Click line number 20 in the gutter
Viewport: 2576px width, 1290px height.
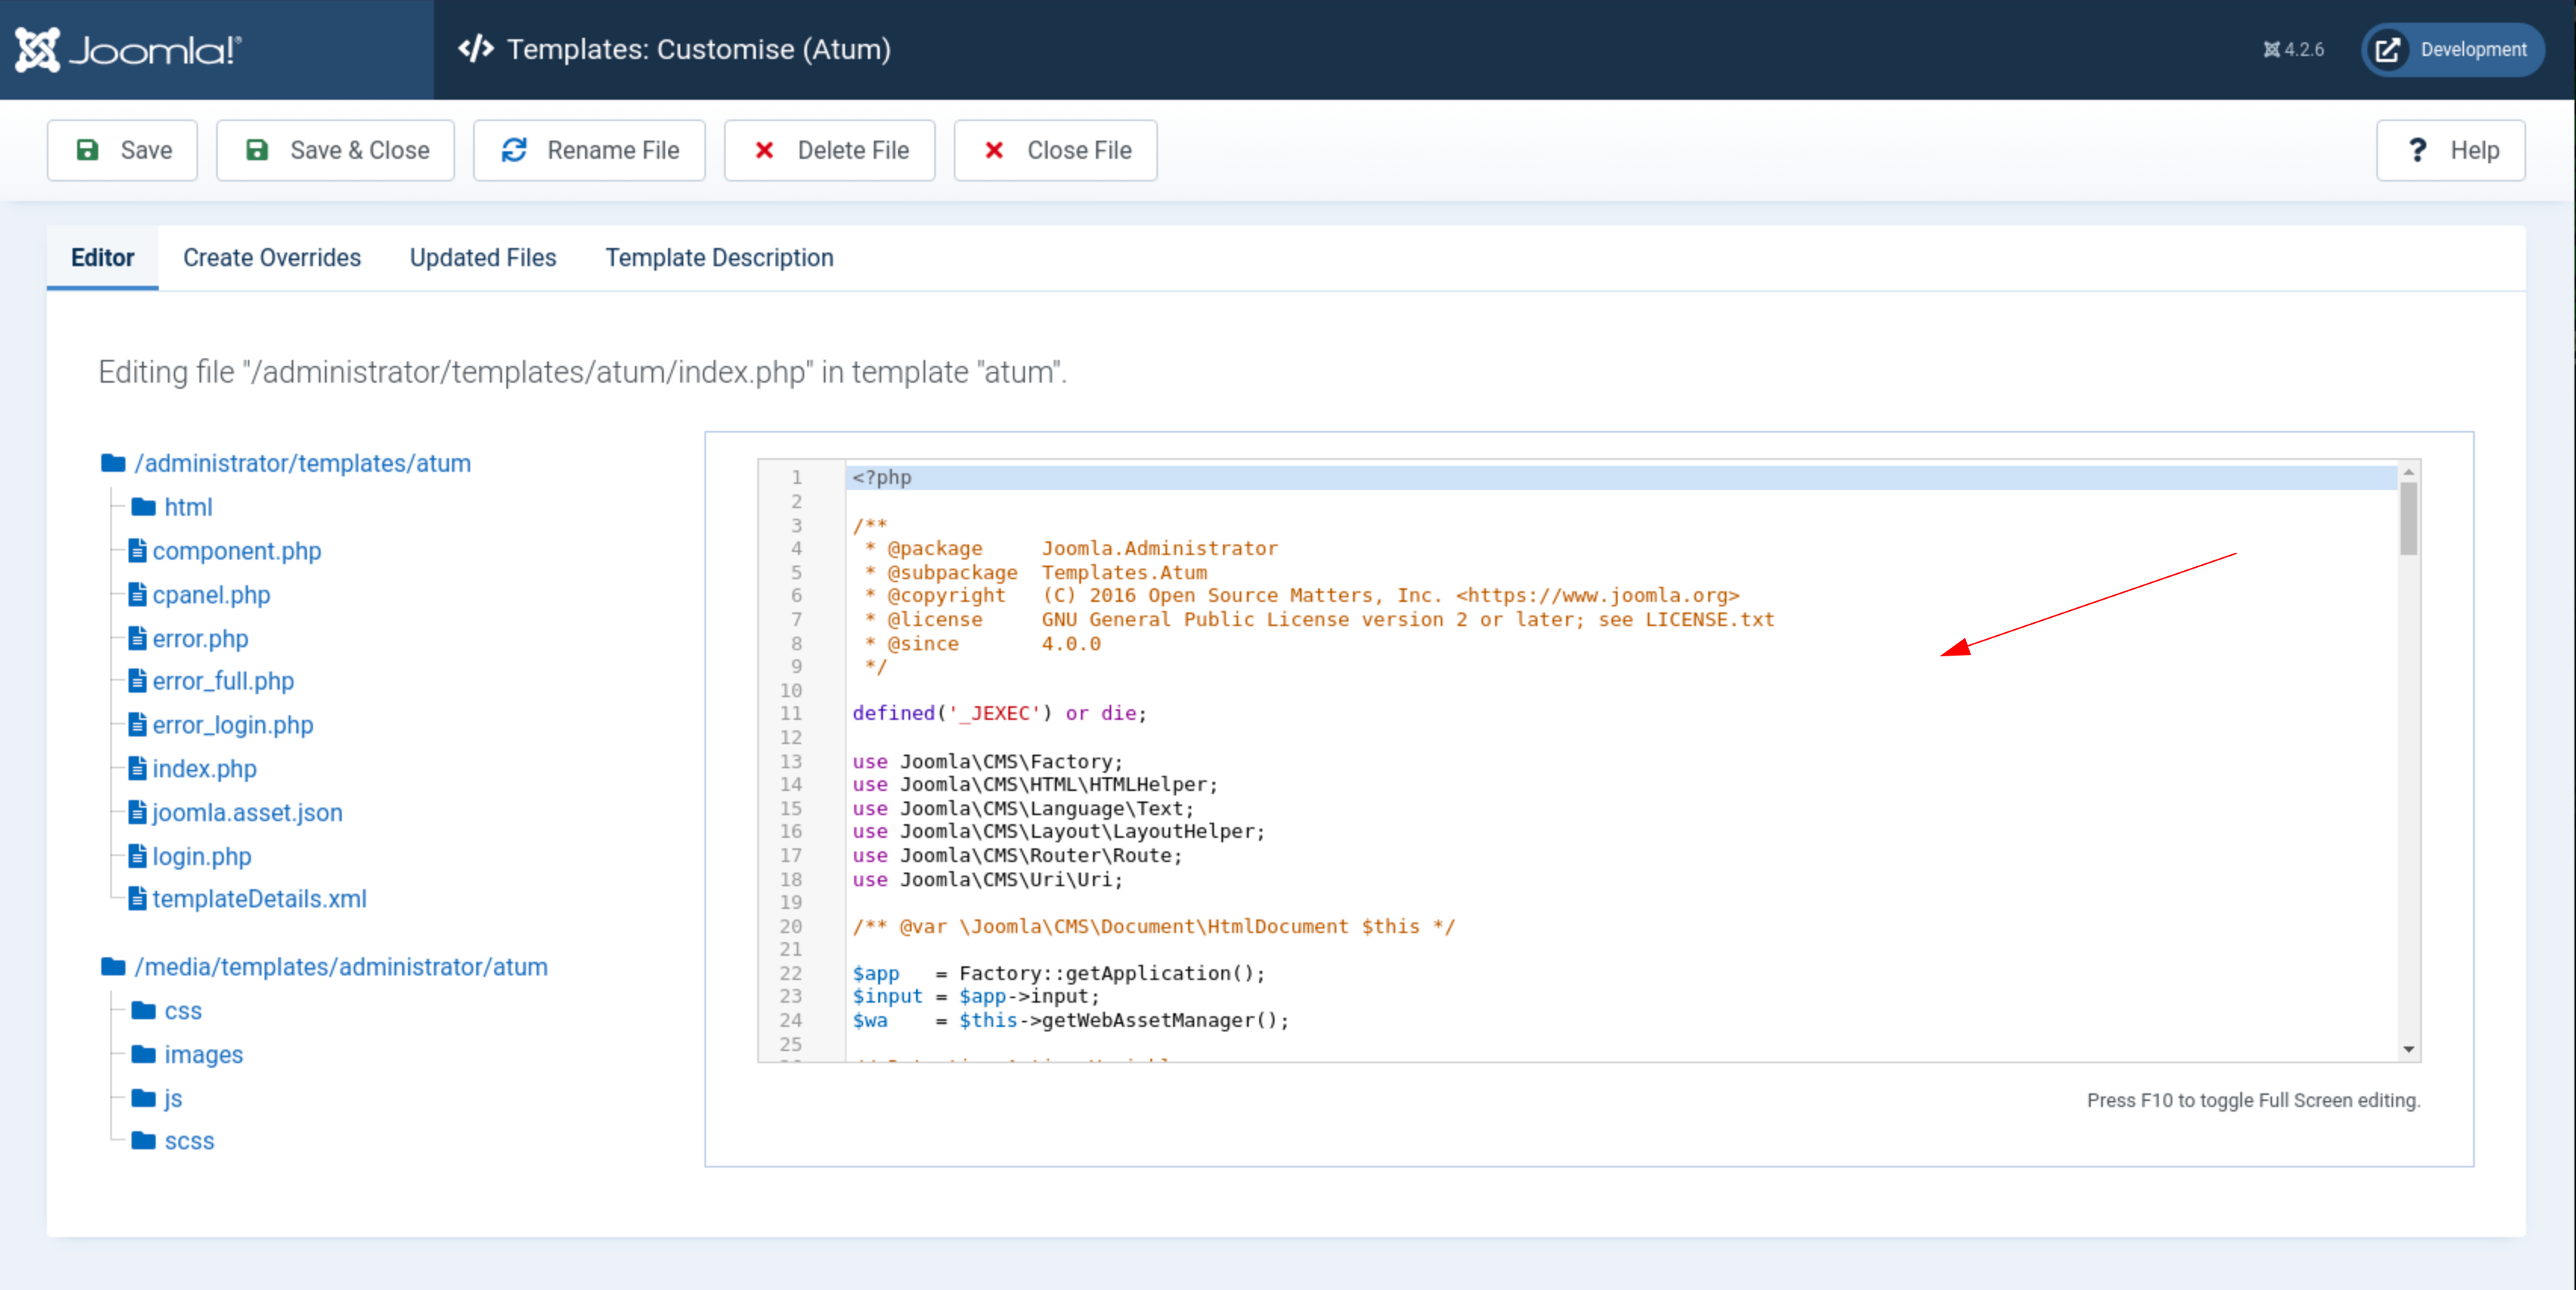tap(791, 926)
